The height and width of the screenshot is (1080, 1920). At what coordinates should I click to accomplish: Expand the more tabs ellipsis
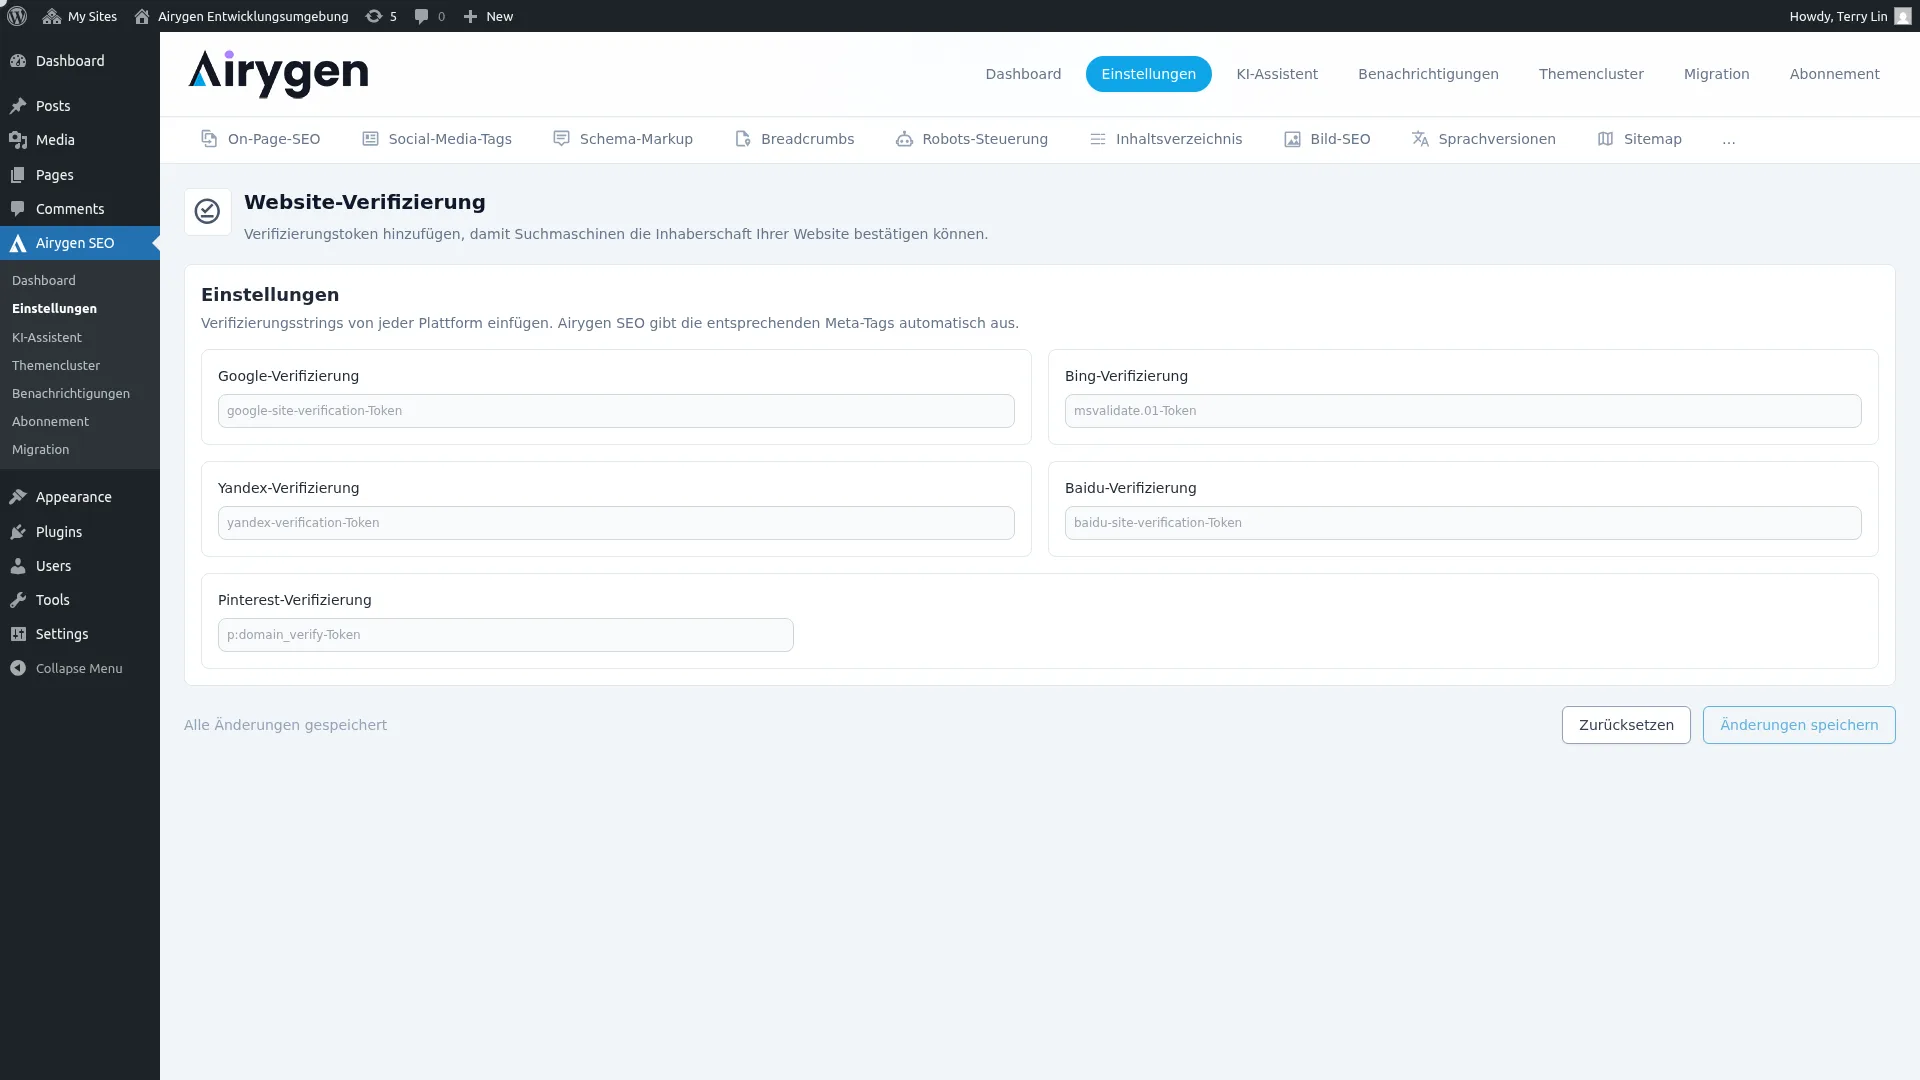coord(1729,140)
